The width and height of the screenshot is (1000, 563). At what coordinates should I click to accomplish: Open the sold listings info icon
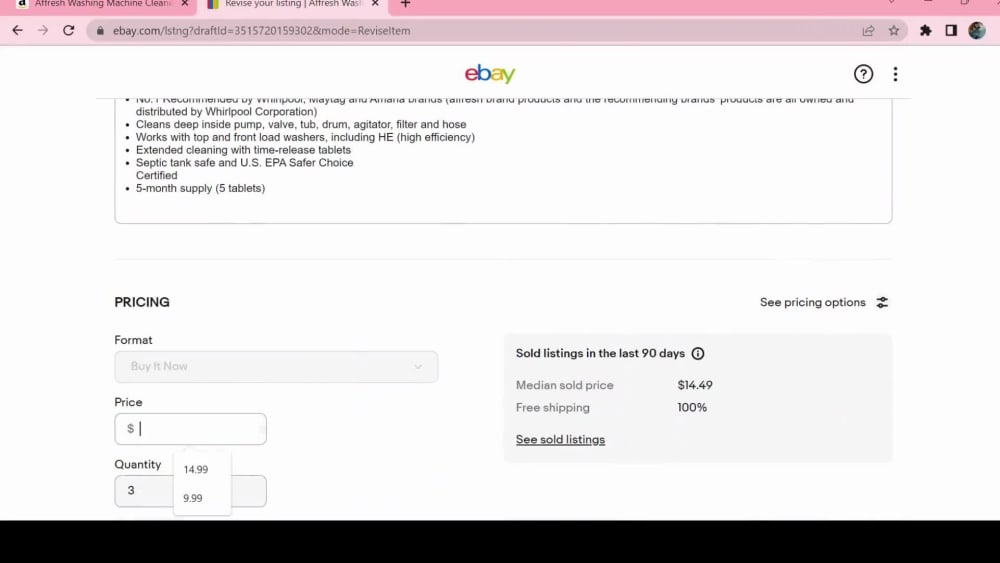coord(698,353)
